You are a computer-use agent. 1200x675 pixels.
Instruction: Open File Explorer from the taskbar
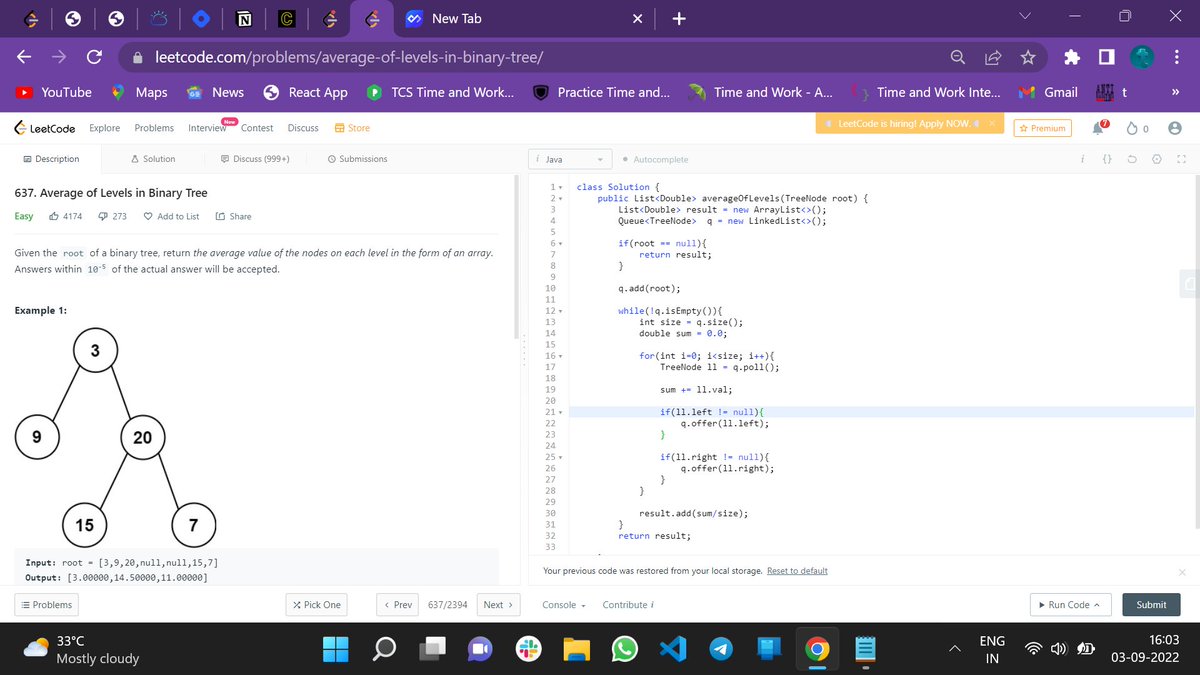coord(576,649)
